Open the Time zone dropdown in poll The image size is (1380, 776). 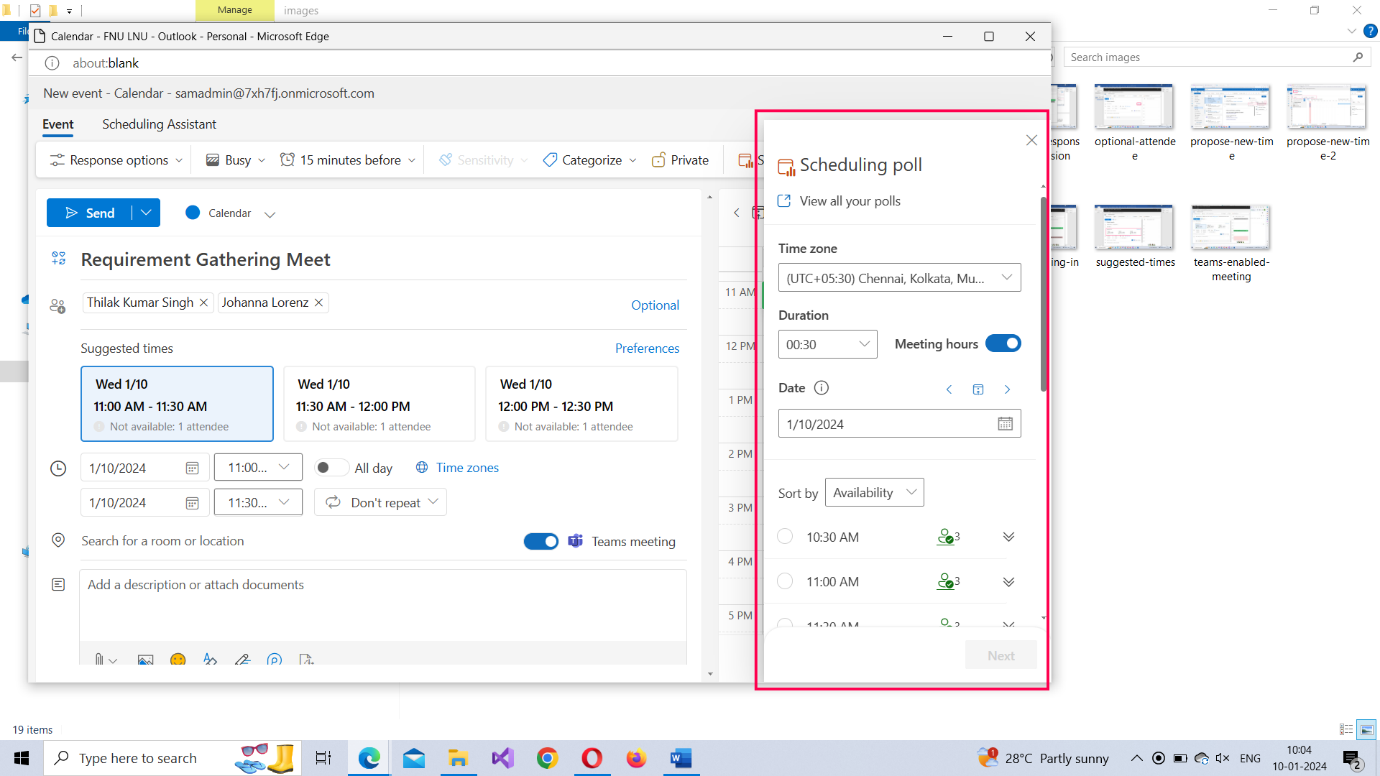(x=899, y=277)
